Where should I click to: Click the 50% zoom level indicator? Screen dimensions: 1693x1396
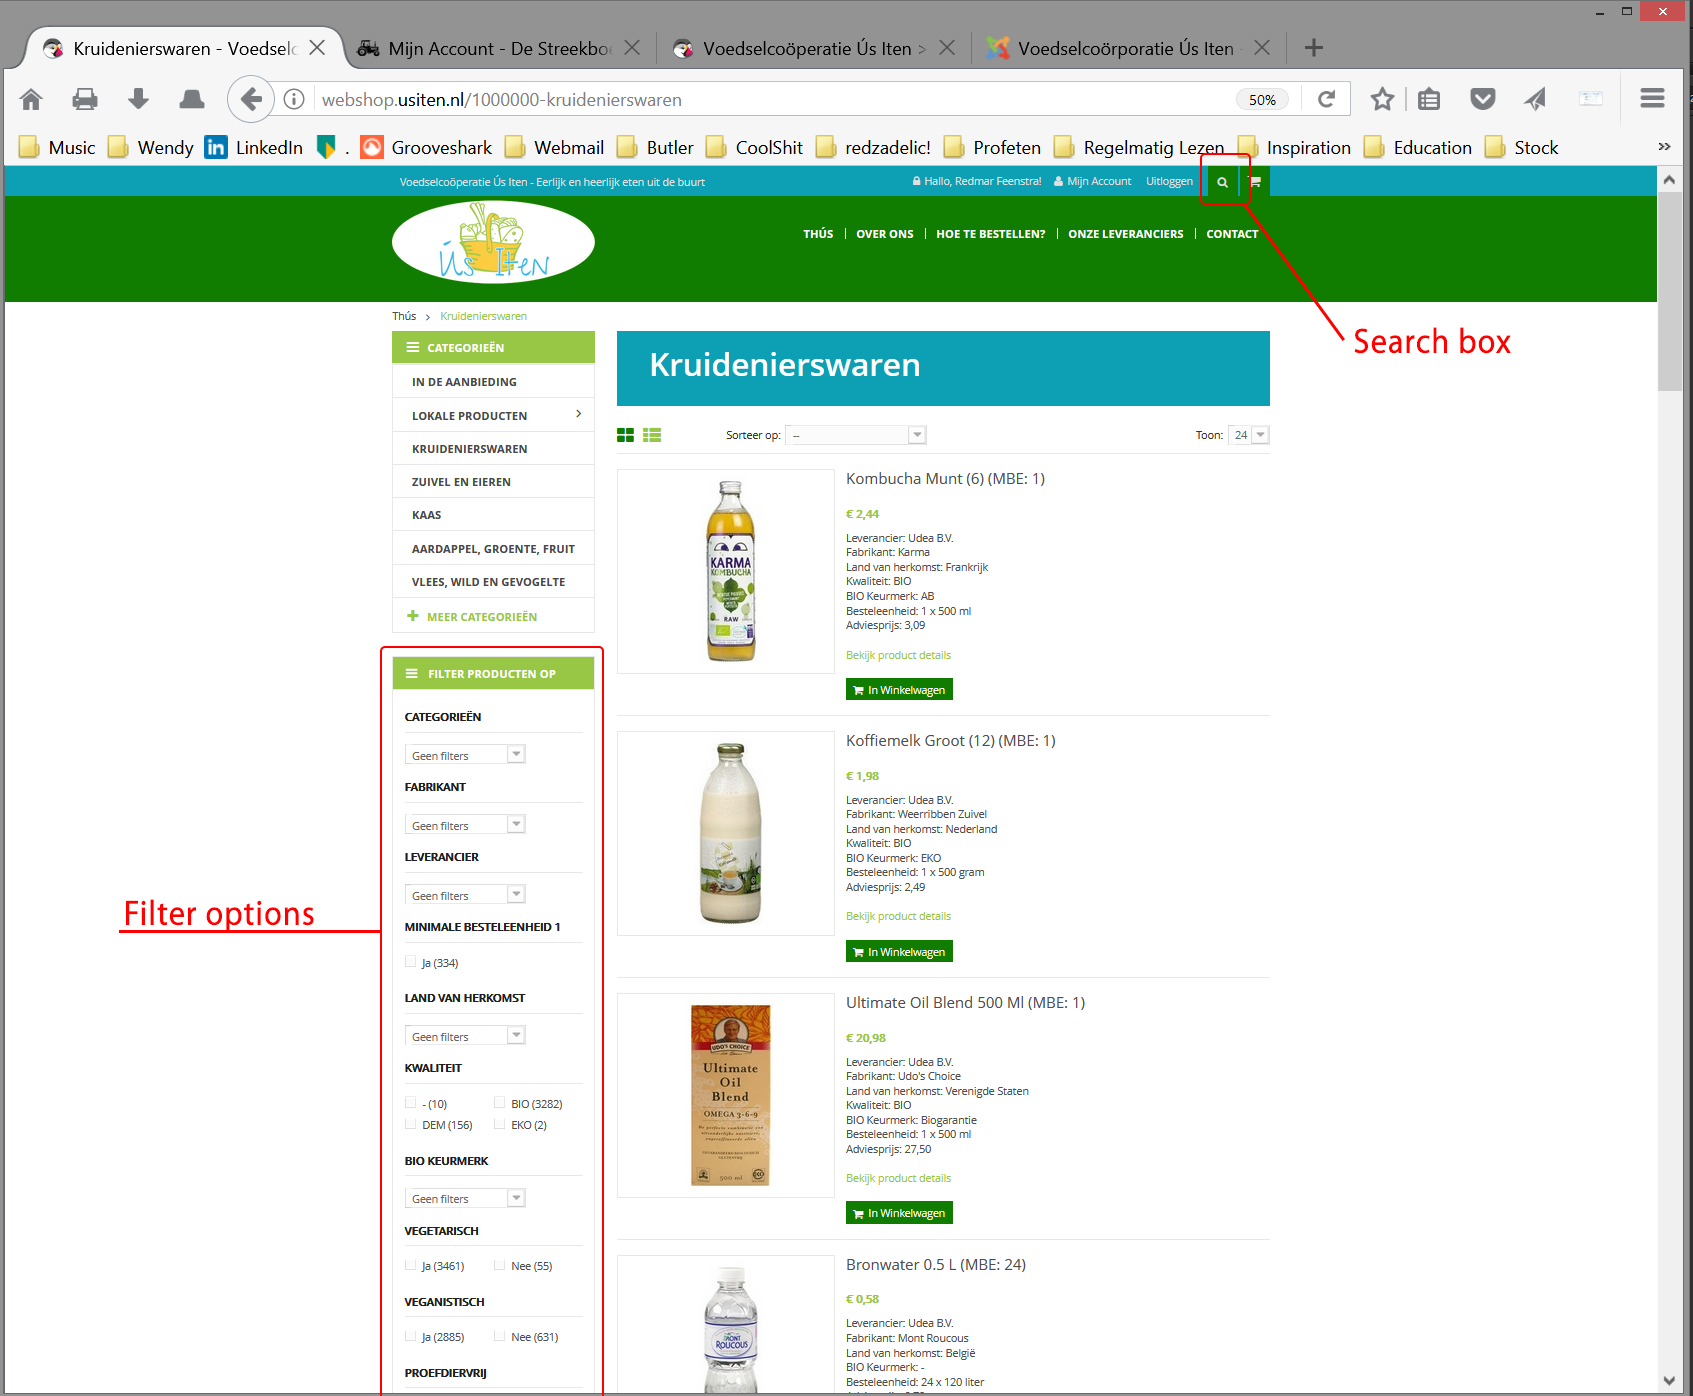click(x=1262, y=100)
